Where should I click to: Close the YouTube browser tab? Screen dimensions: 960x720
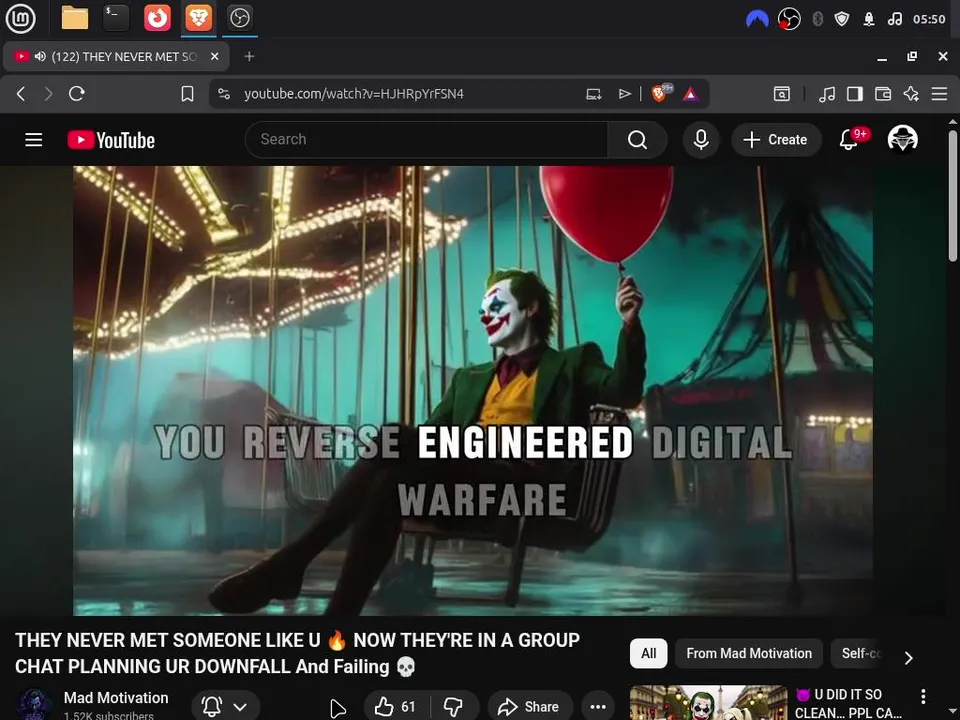pos(214,56)
